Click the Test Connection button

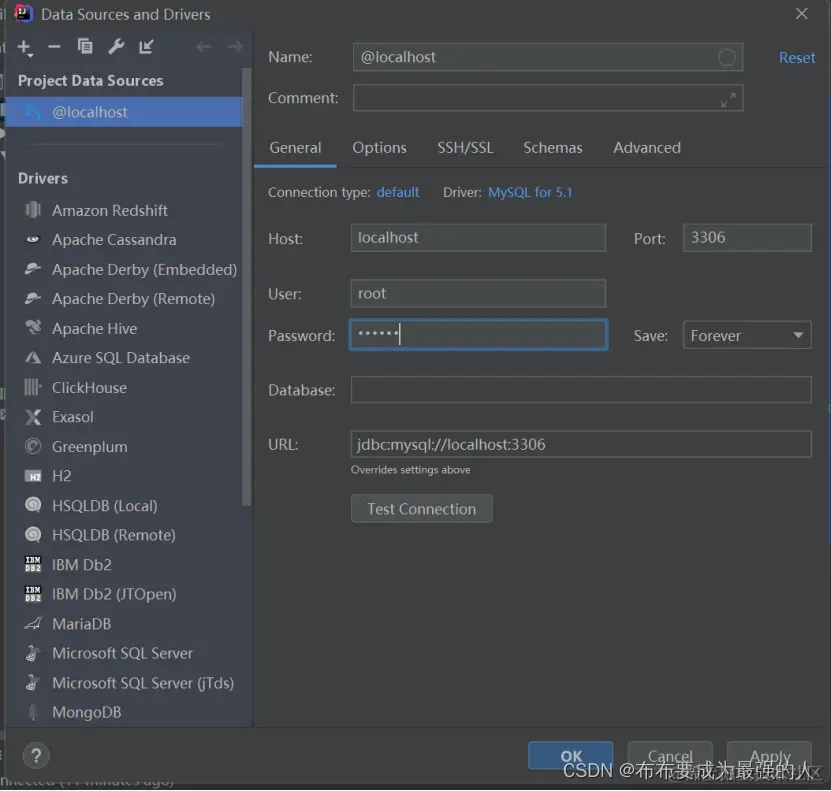(422, 509)
